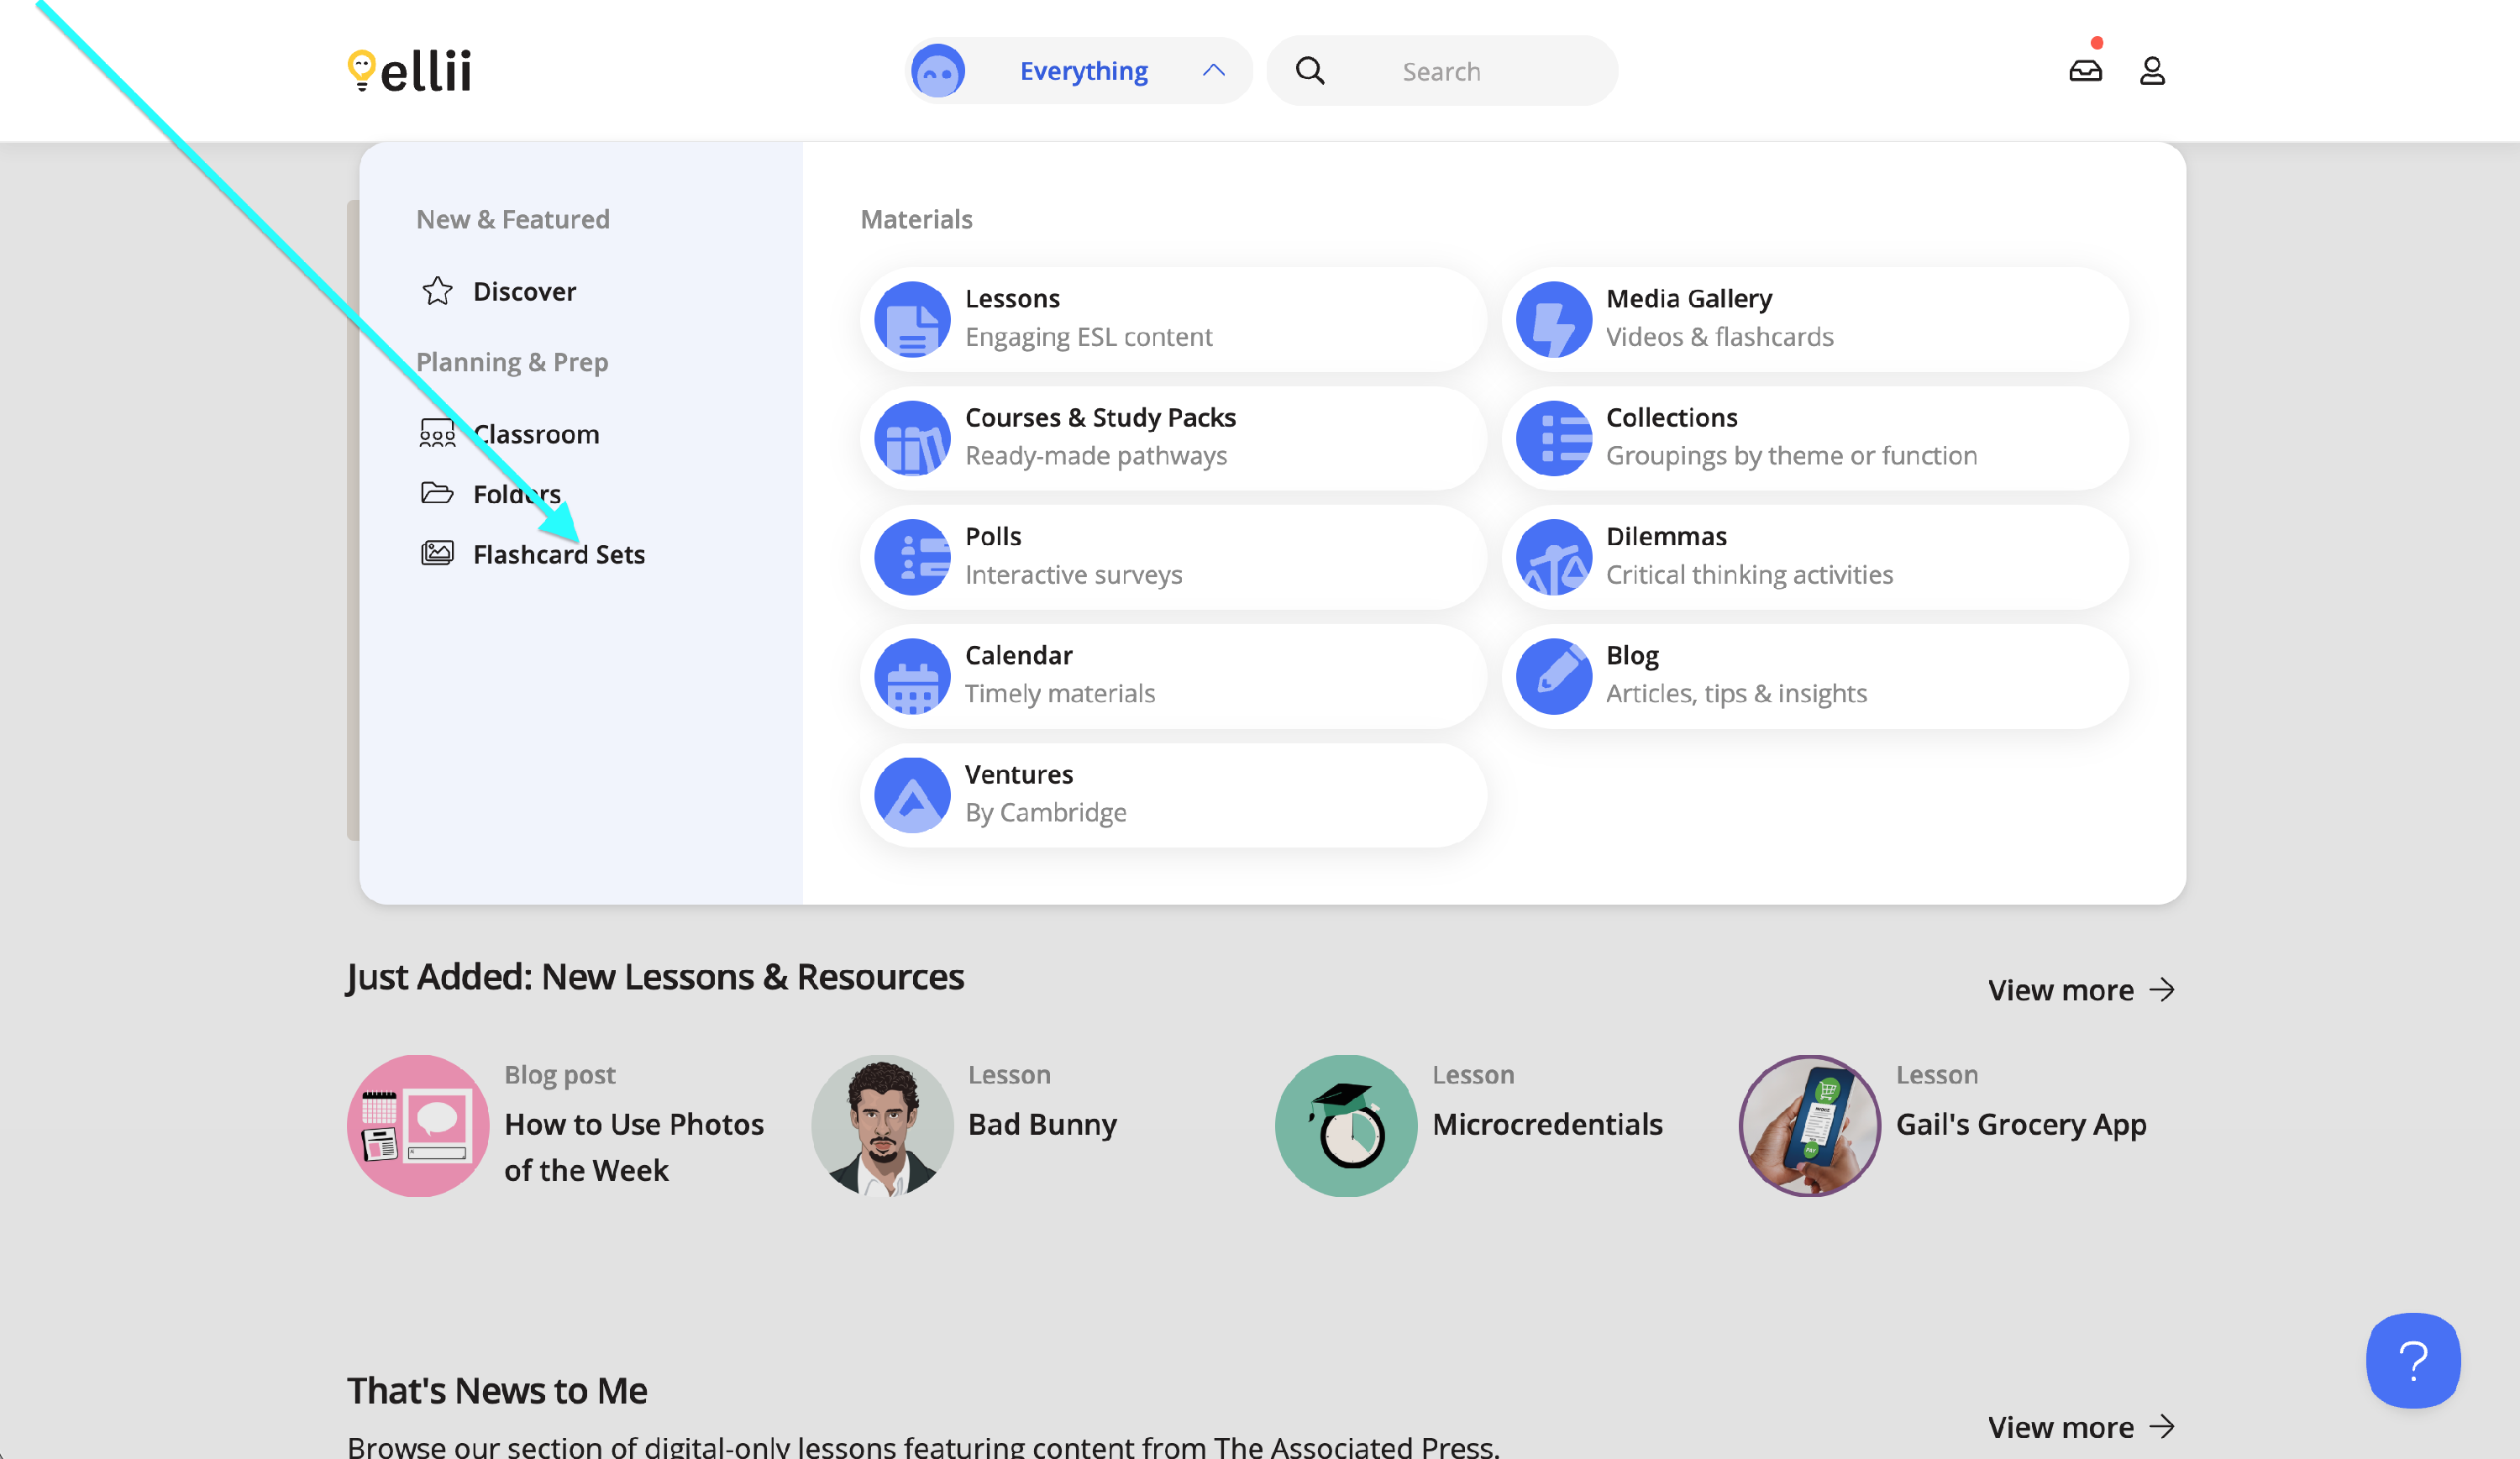Viewport: 2520px width, 1459px height.
Task: Open Discover under New & Featured
Action: click(524, 291)
